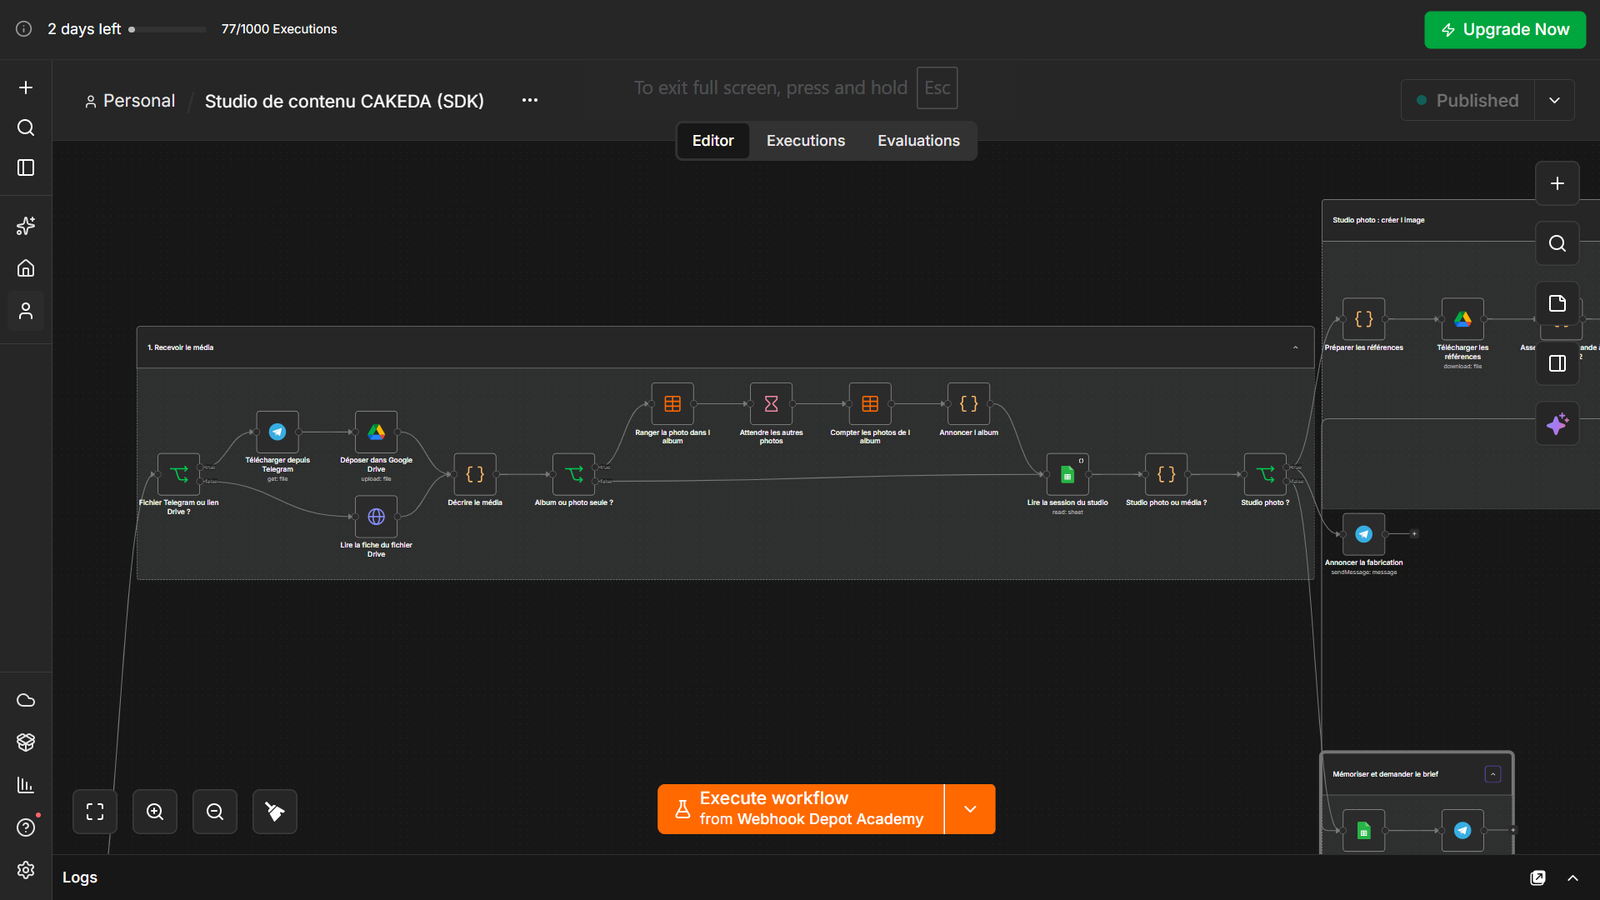Open the Published status dropdown arrow
Viewport: 1600px width, 900px height.
[1554, 100]
